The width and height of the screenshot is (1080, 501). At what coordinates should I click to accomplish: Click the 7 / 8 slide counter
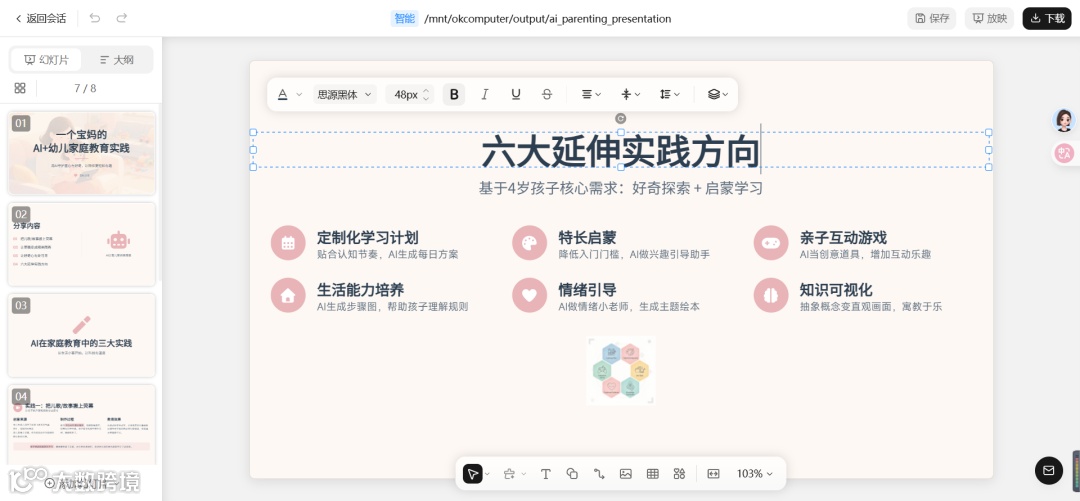point(85,88)
